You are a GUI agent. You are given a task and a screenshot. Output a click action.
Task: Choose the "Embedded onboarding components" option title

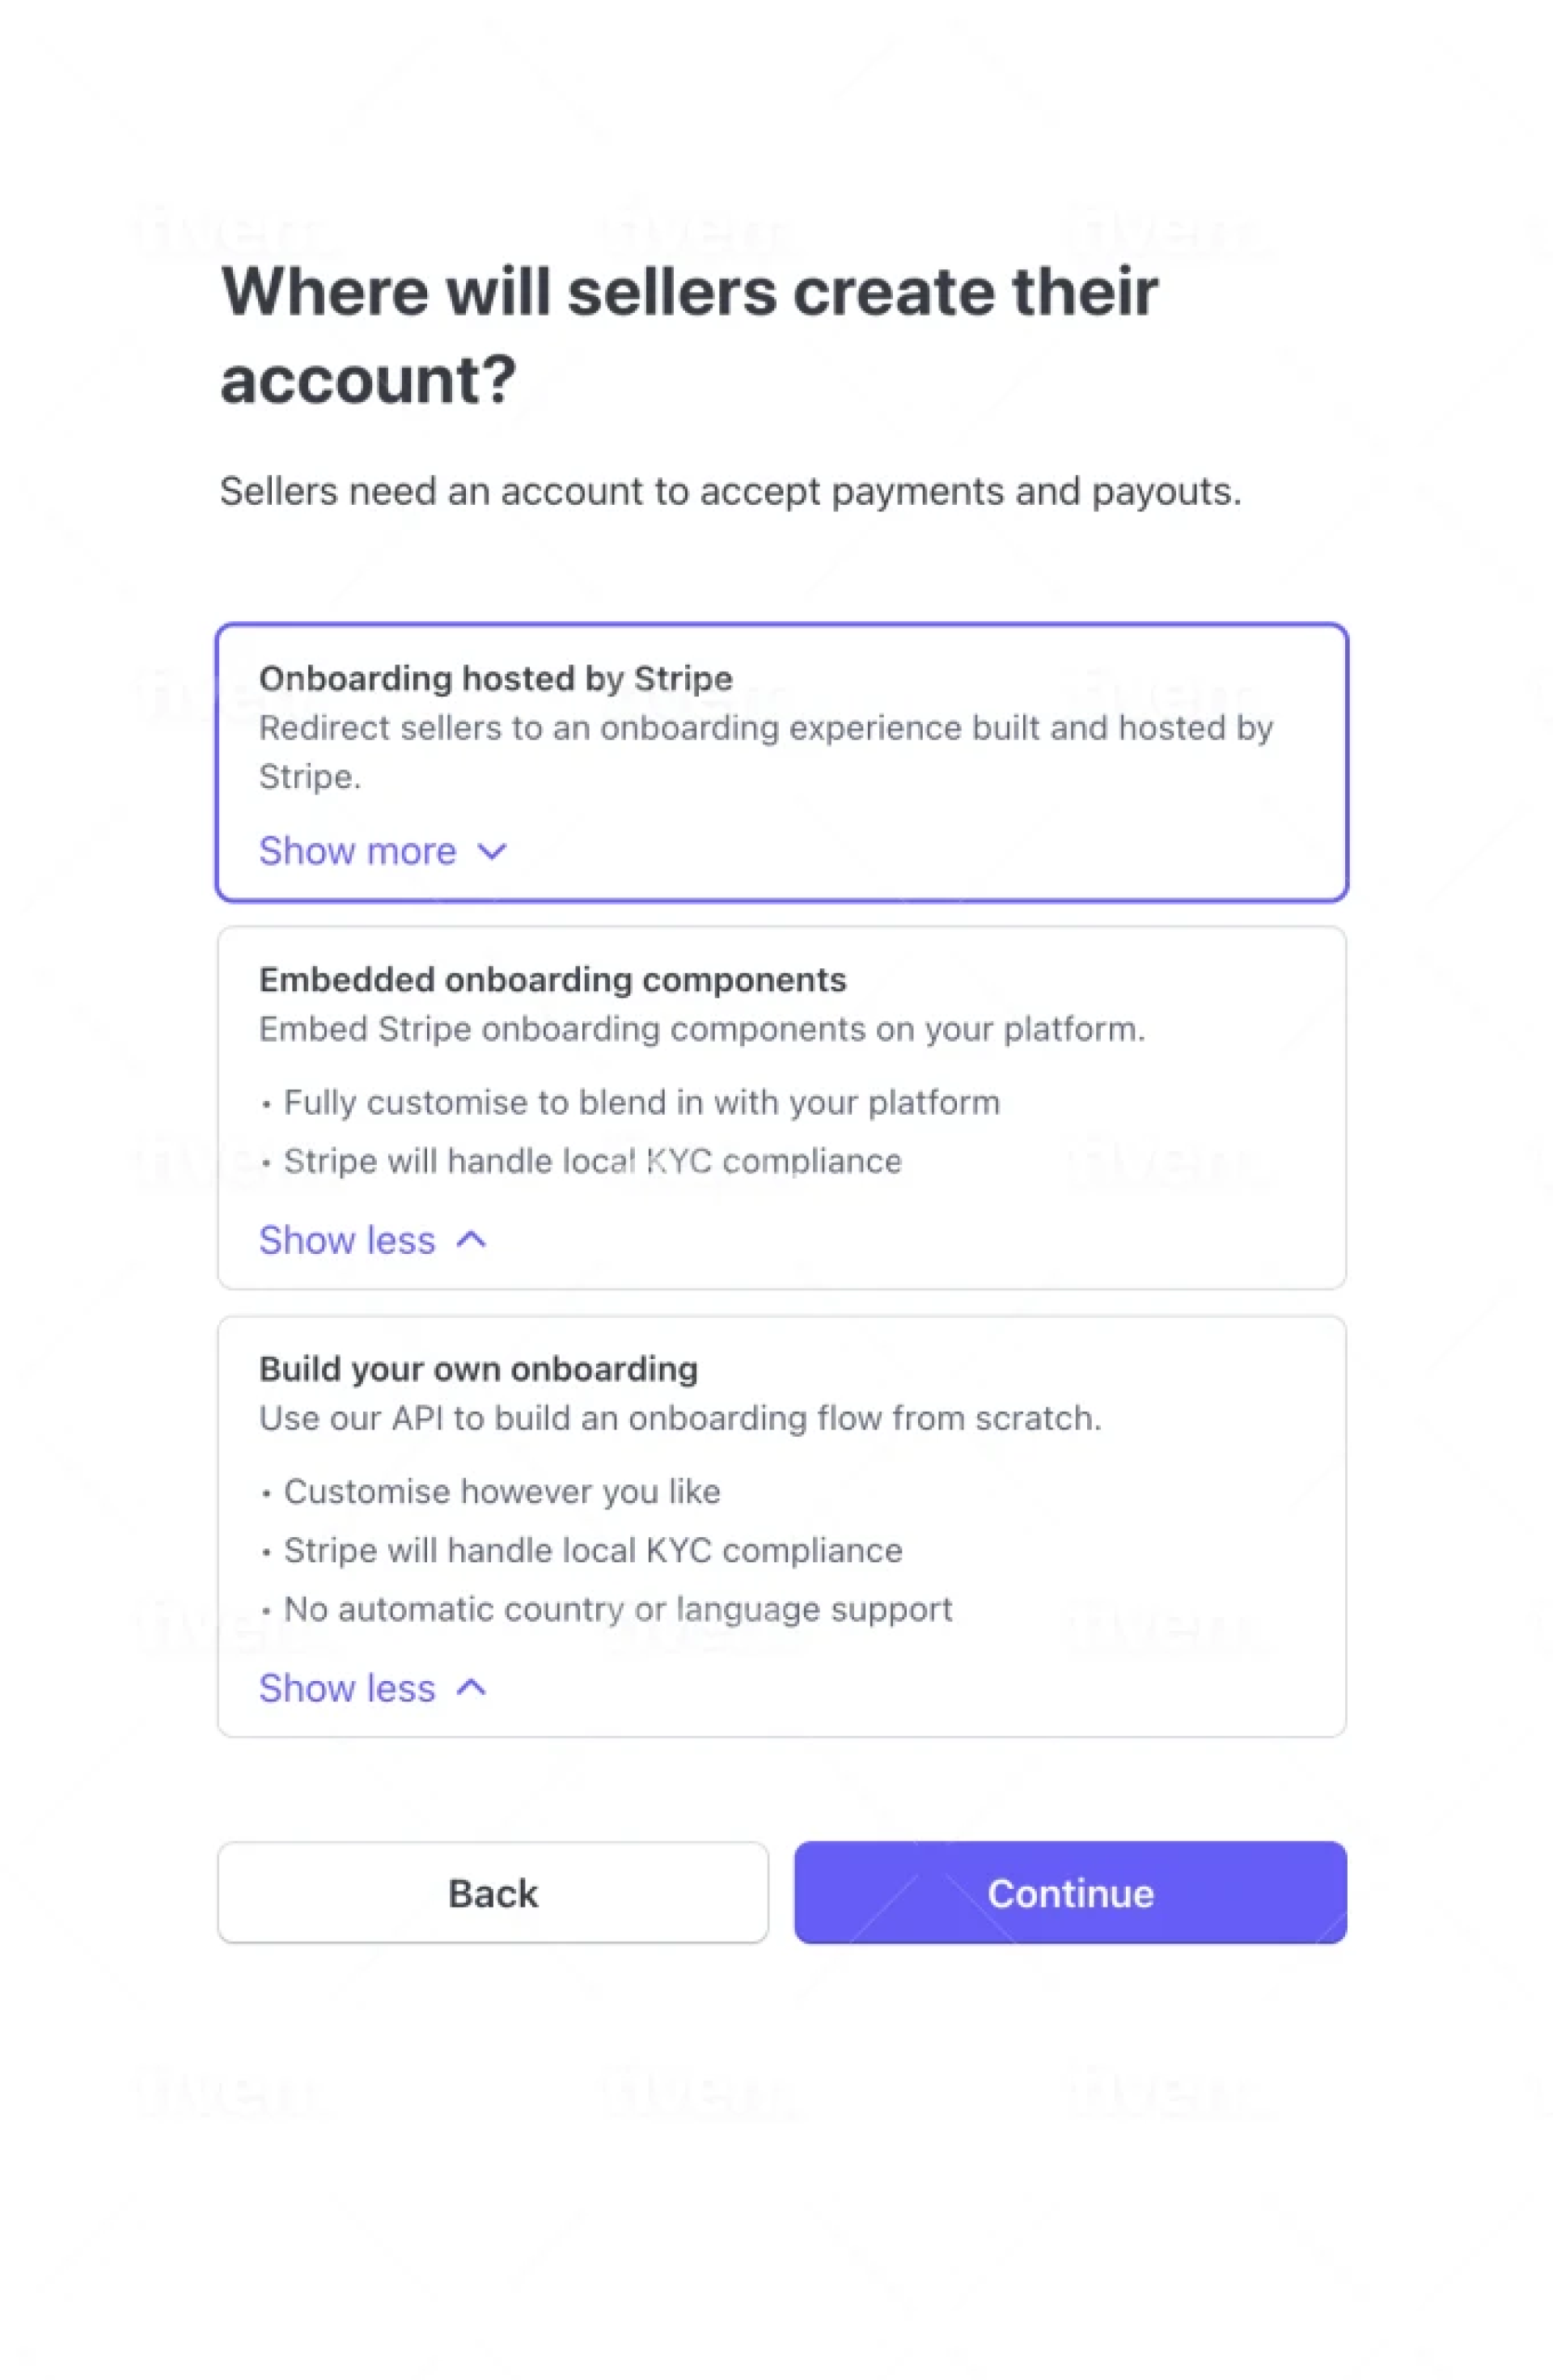[552, 980]
